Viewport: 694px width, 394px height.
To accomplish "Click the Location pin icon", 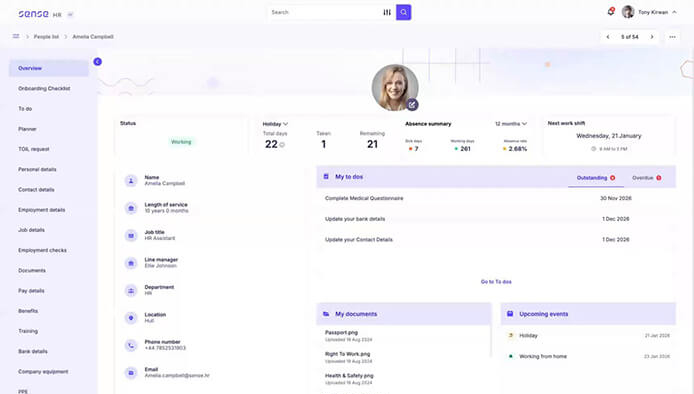I will click(131, 318).
